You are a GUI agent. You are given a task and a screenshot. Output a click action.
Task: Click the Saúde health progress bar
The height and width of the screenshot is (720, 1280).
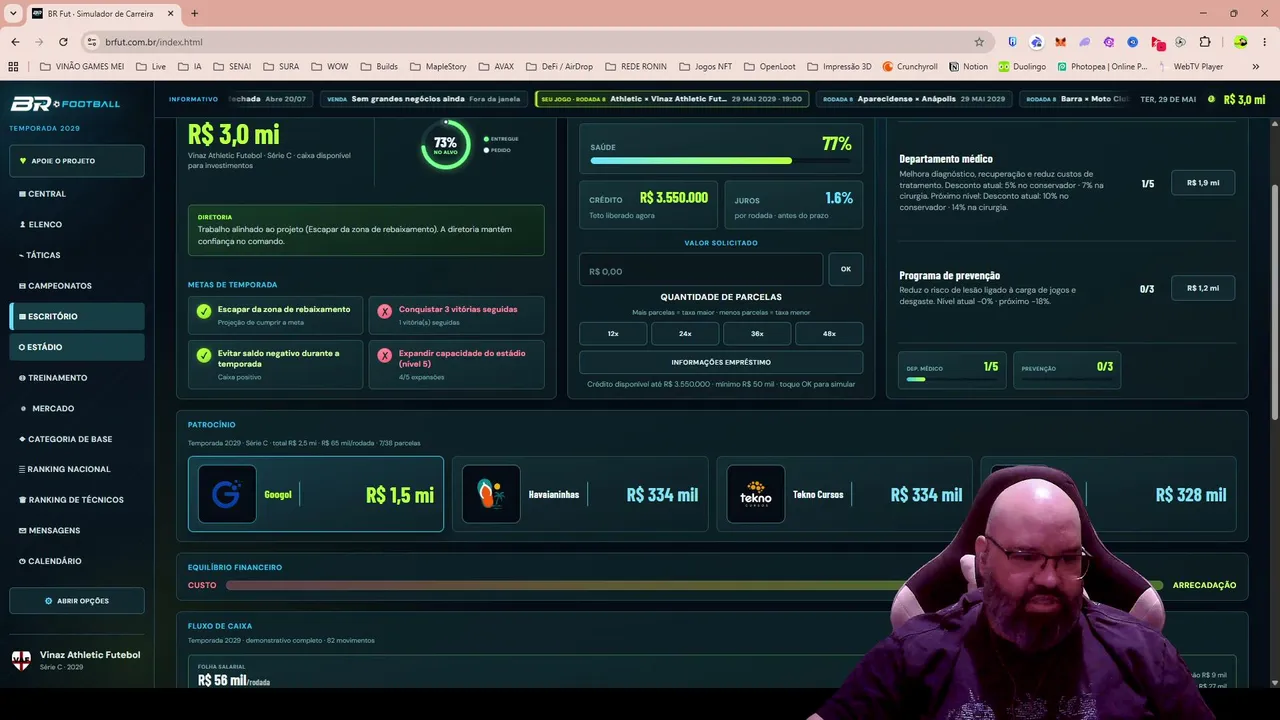(x=721, y=160)
